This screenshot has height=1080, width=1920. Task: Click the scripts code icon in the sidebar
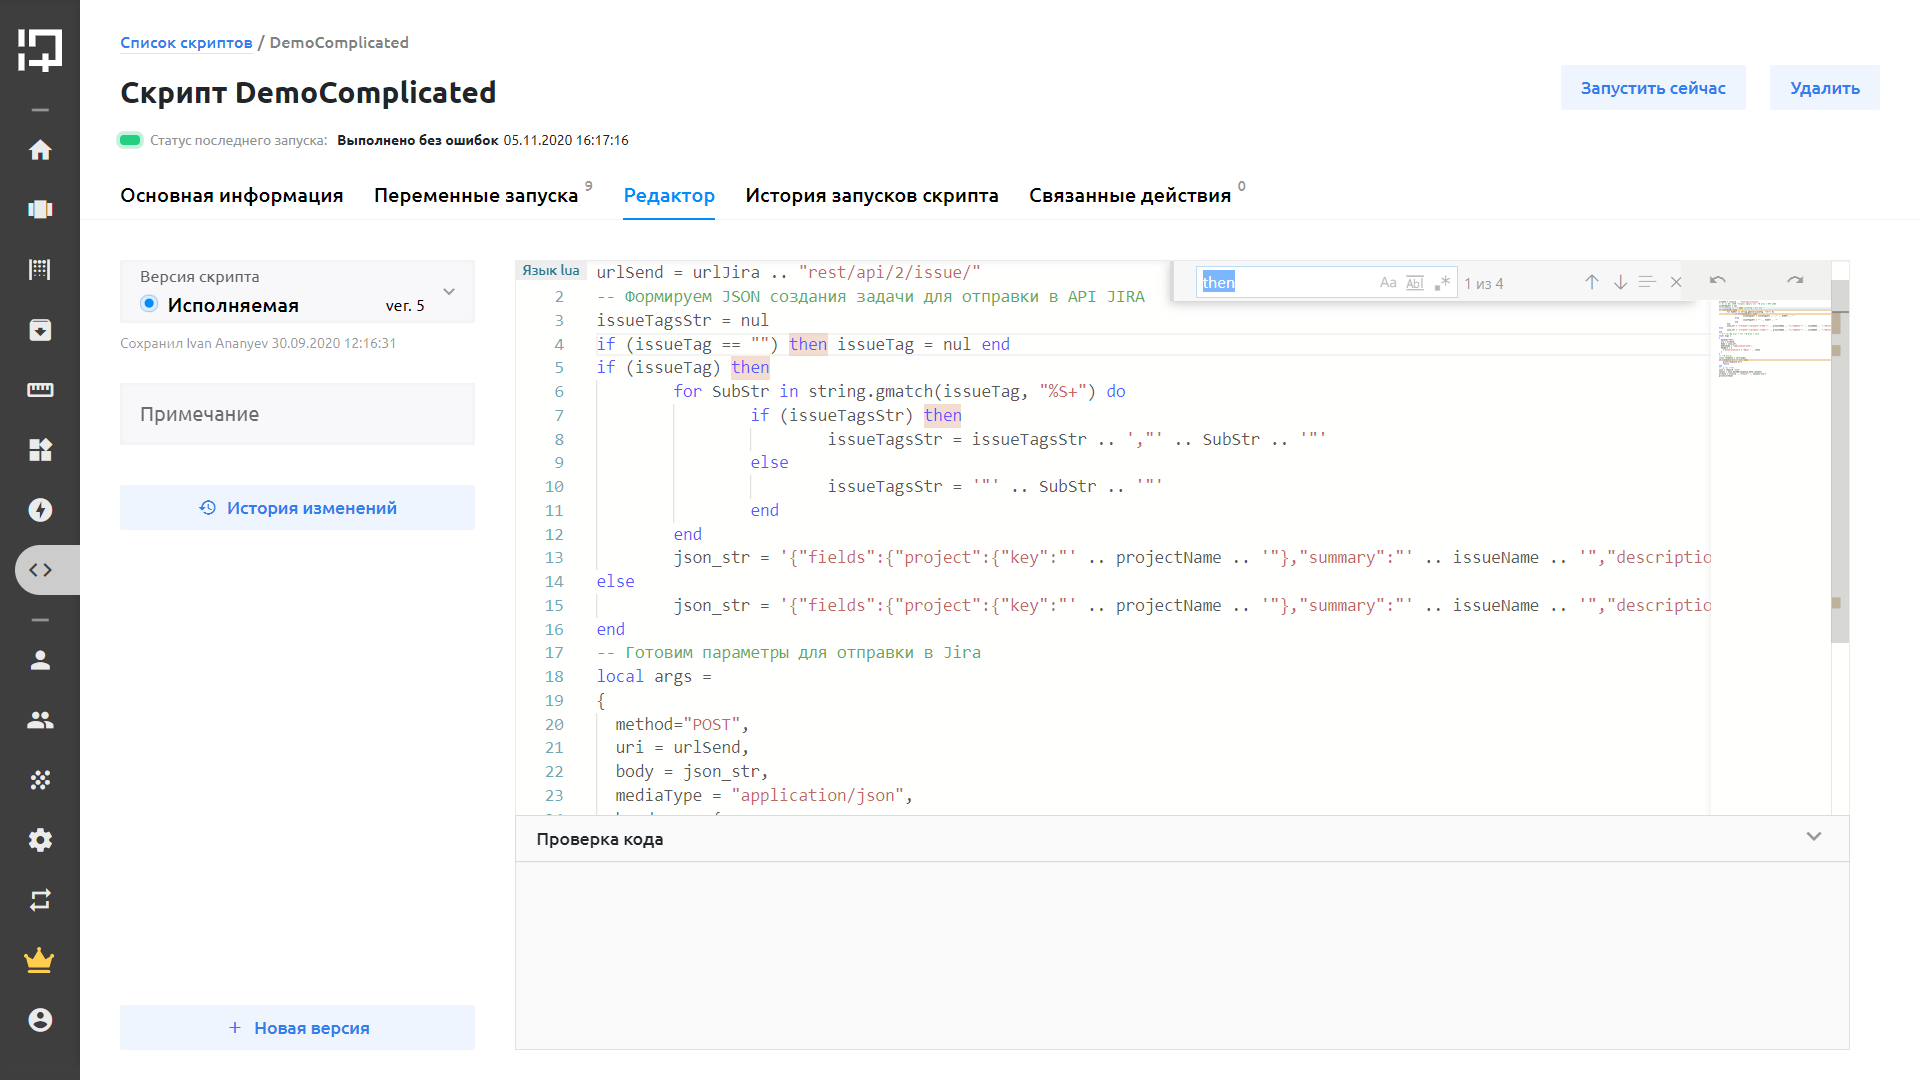[40, 570]
